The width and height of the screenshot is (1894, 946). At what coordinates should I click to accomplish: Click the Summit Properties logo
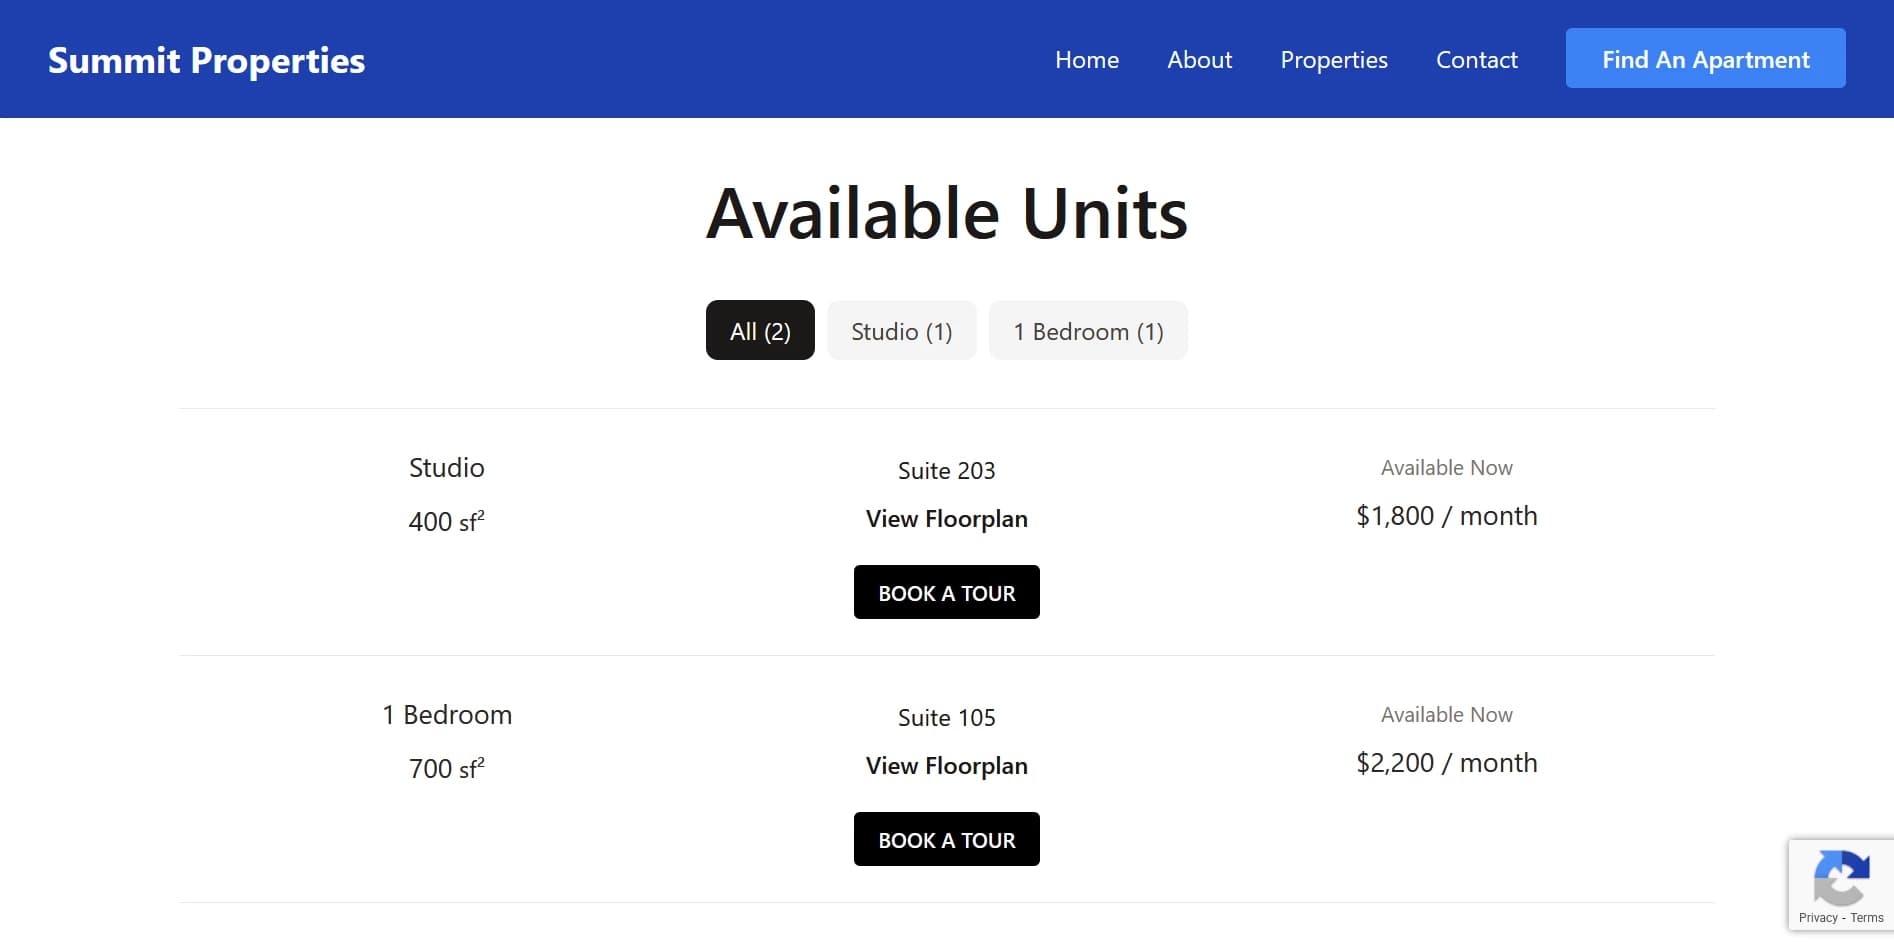(x=205, y=60)
